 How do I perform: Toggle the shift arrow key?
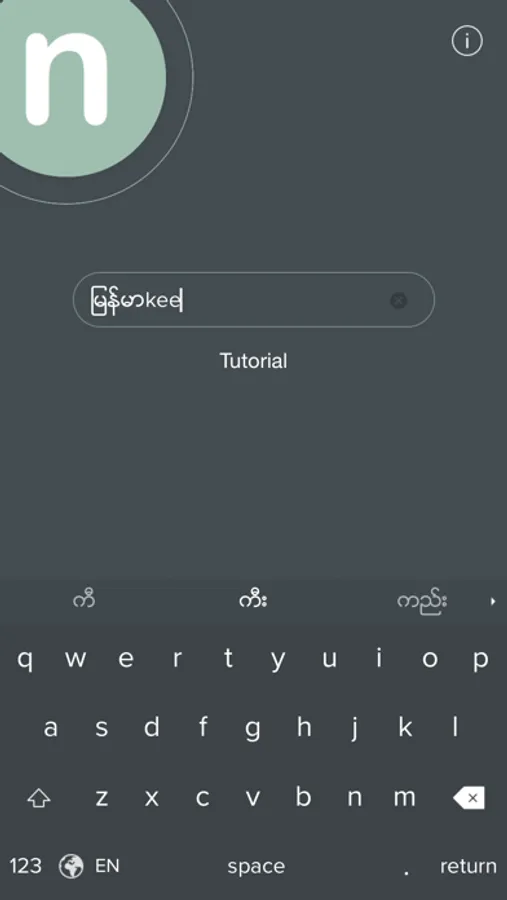point(39,798)
